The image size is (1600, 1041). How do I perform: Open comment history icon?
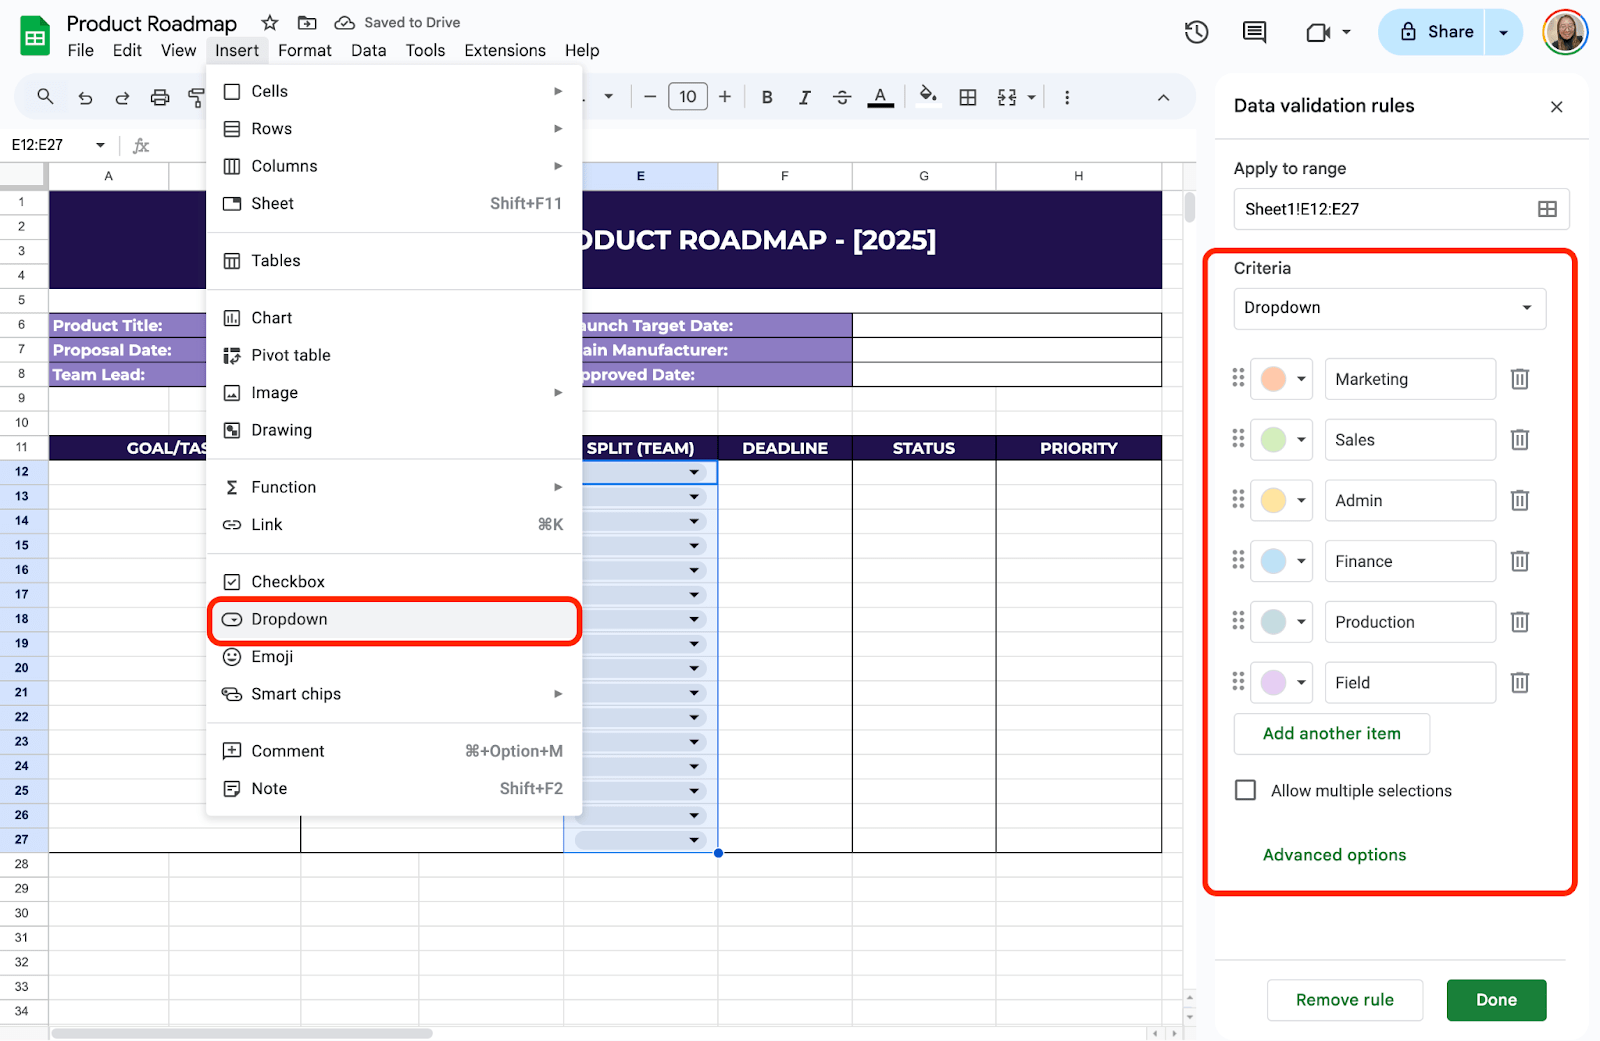1253,32
